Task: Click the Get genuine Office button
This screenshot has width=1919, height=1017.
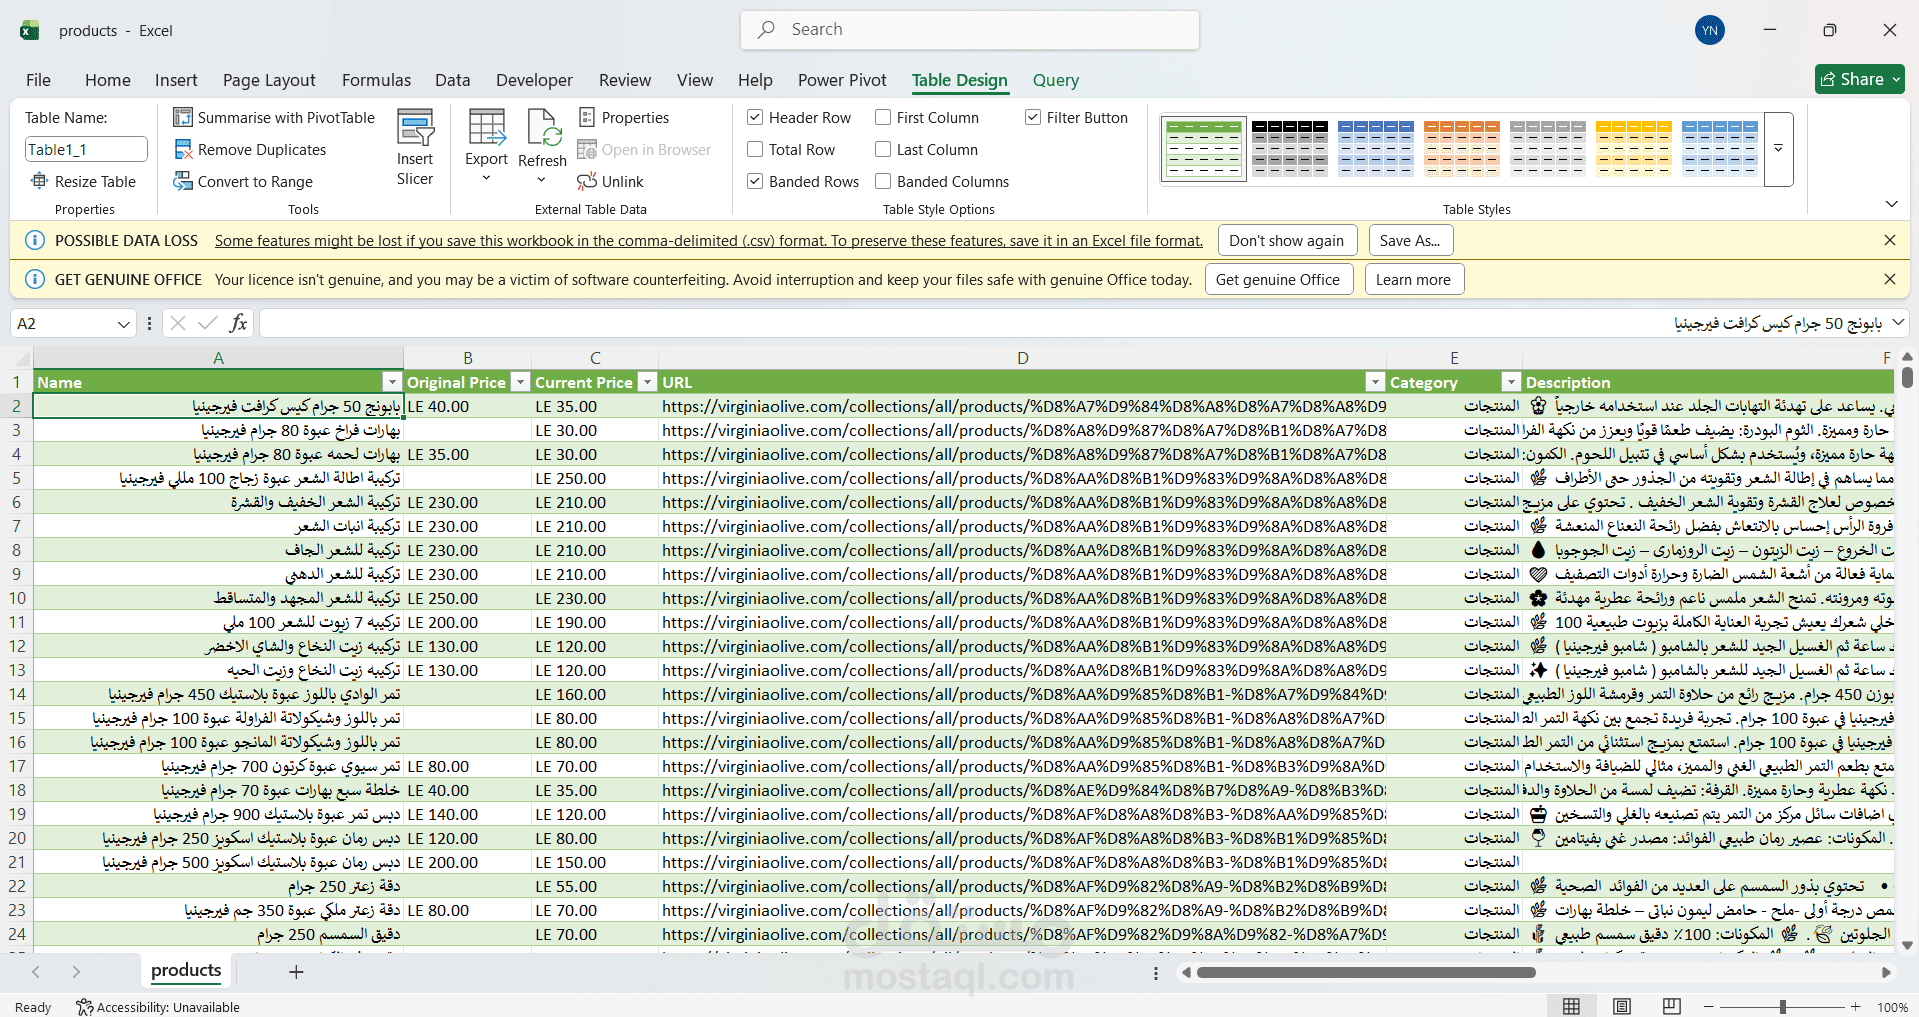Action: 1278,280
